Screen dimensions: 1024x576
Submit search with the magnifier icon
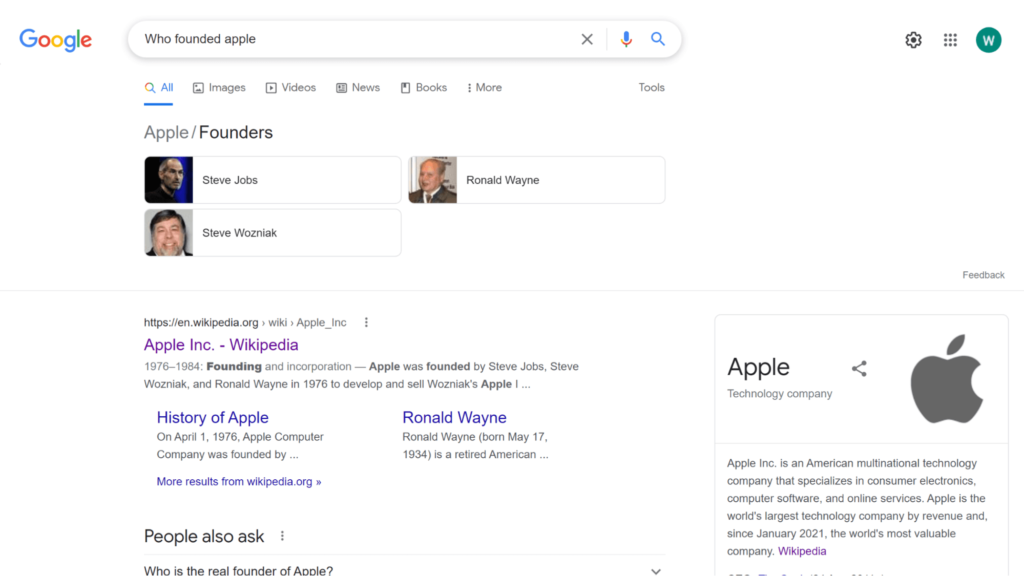coord(658,39)
